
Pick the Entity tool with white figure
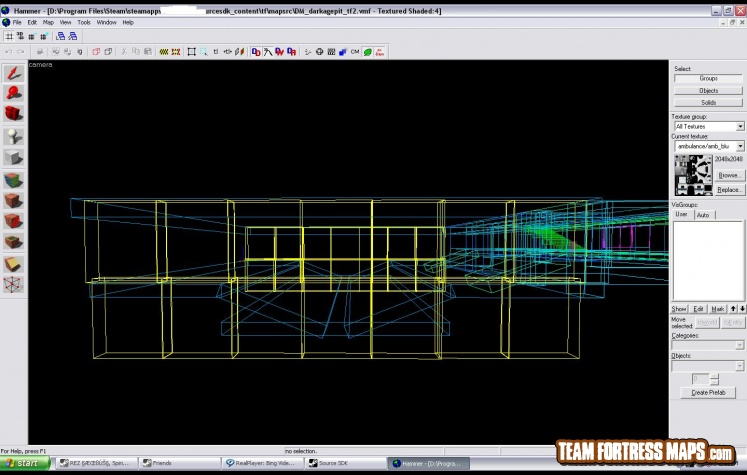coord(13,137)
